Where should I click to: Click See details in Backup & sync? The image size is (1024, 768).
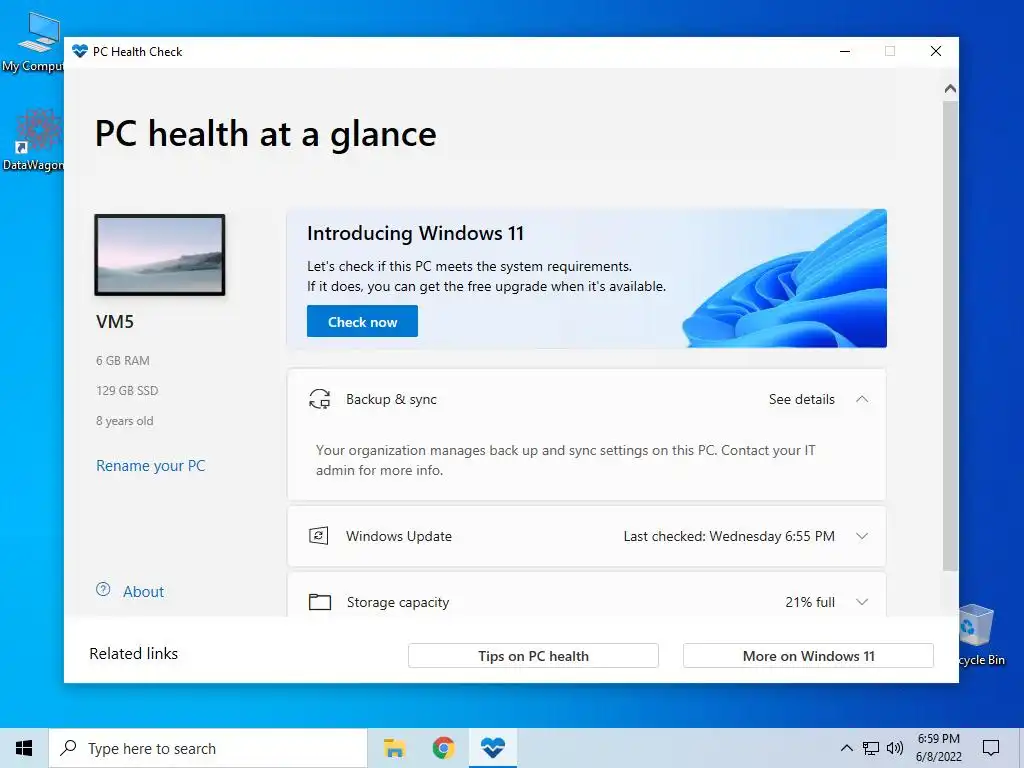pos(801,399)
